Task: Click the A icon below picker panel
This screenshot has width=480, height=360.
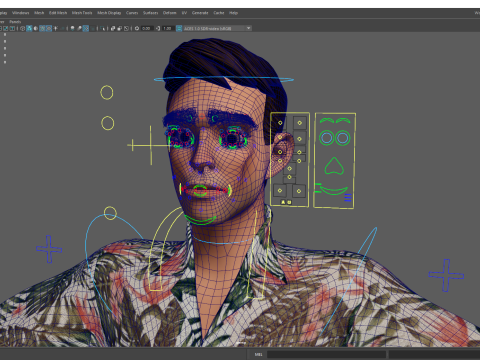Action: [283, 202]
